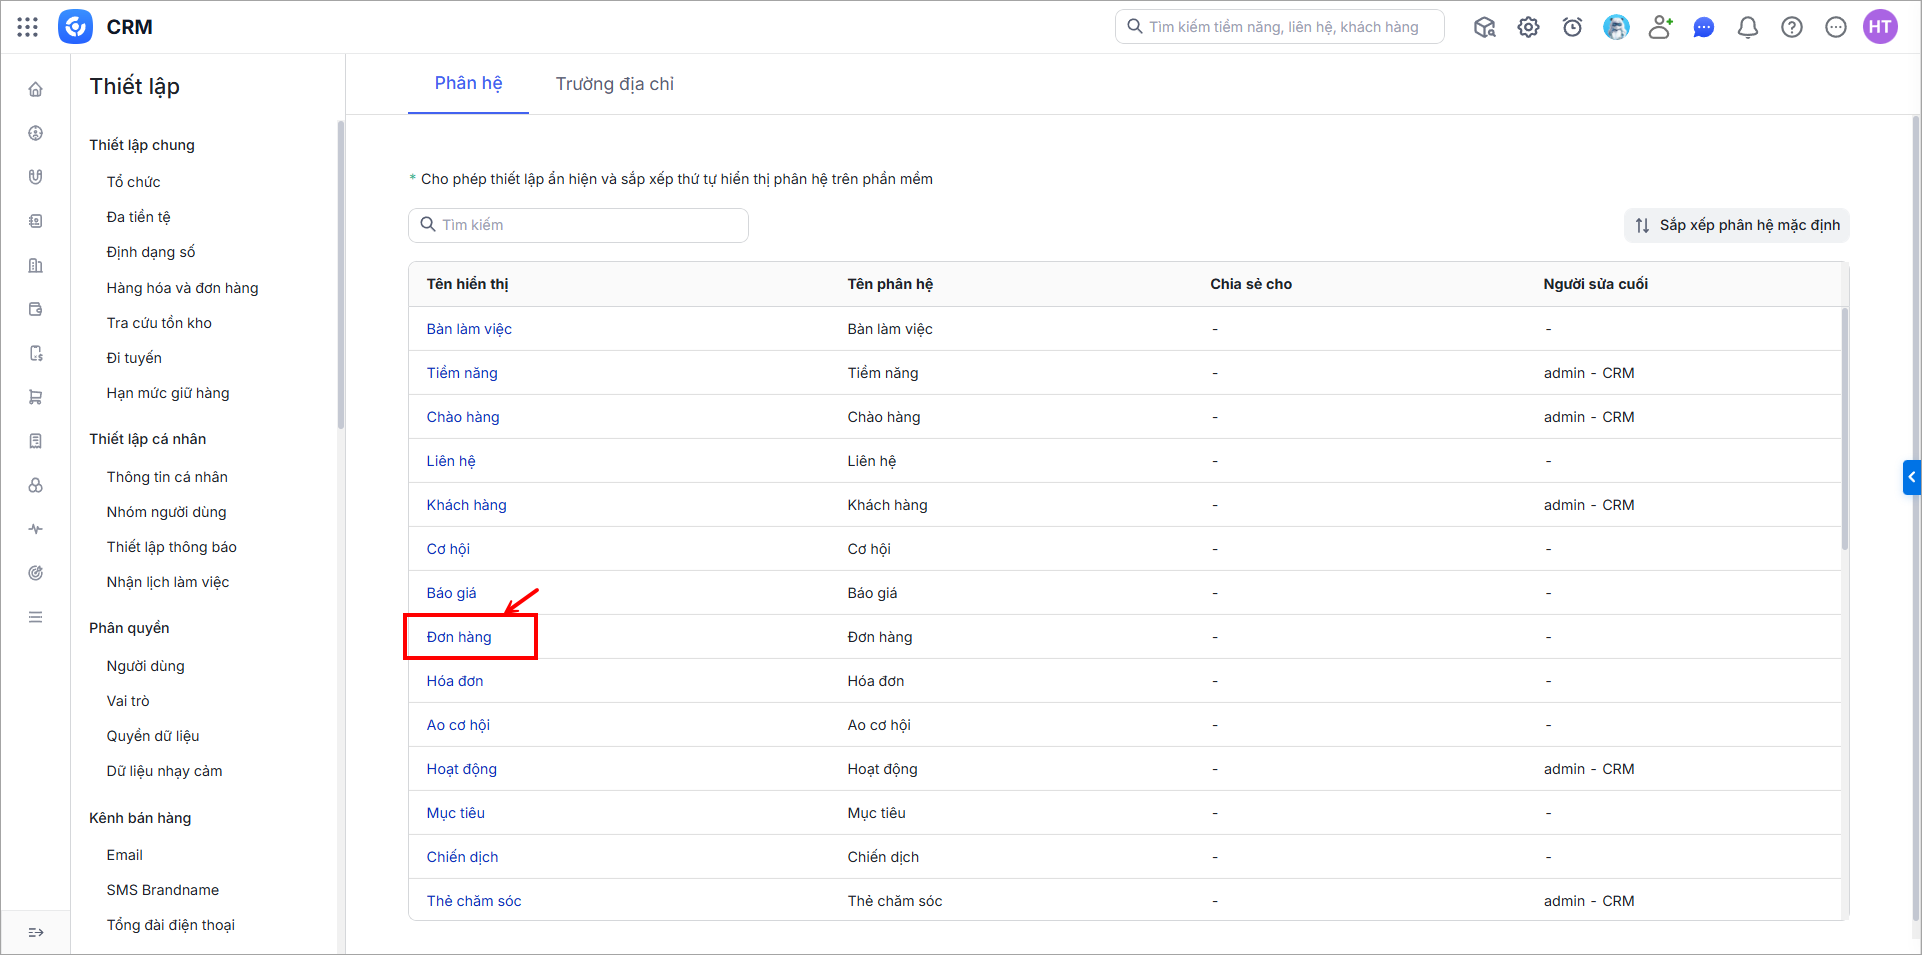Click the chat bubble icon in header
This screenshot has height=955, width=1922.
tap(1704, 27)
